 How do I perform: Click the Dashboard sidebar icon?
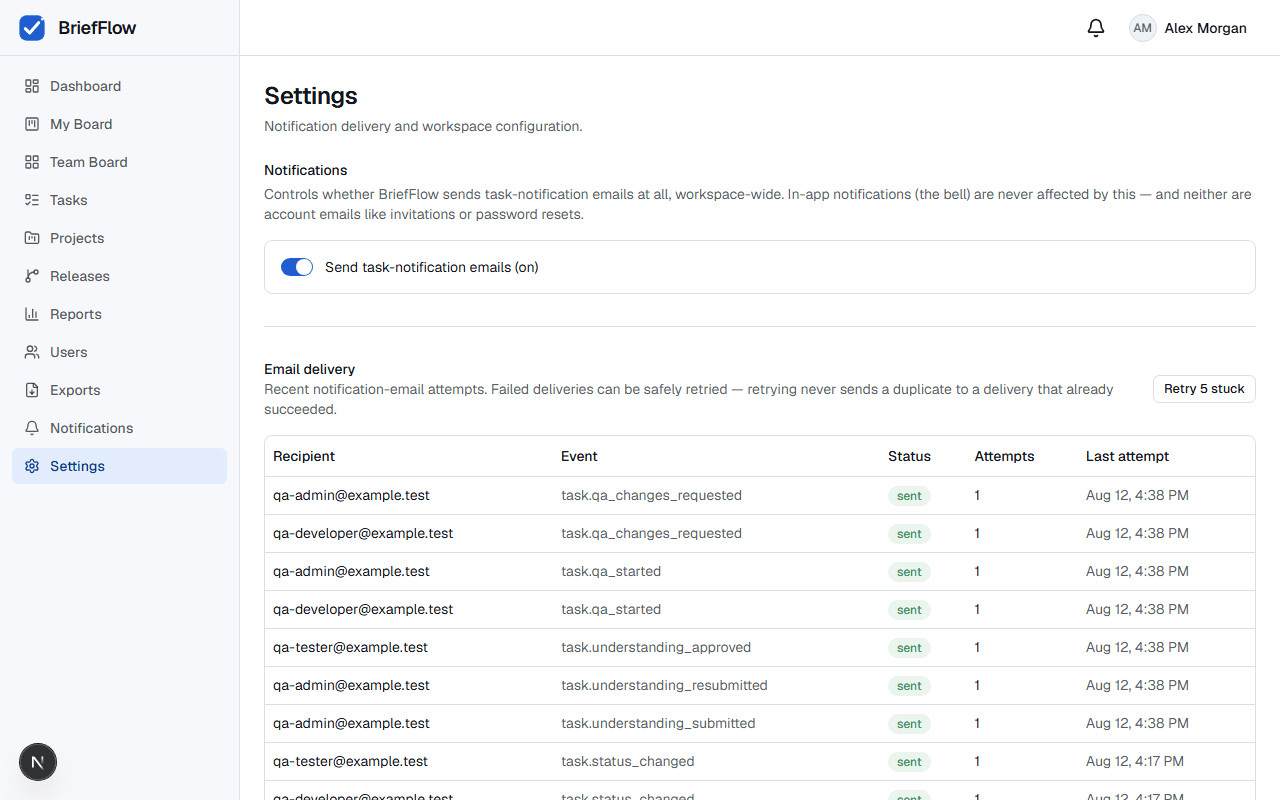pos(32,86)
